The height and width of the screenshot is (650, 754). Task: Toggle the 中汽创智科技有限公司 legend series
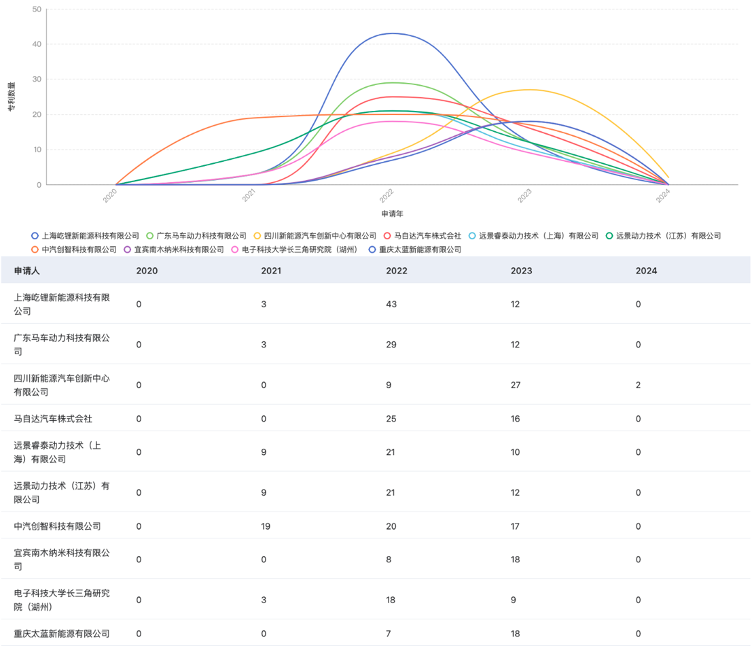74,250
